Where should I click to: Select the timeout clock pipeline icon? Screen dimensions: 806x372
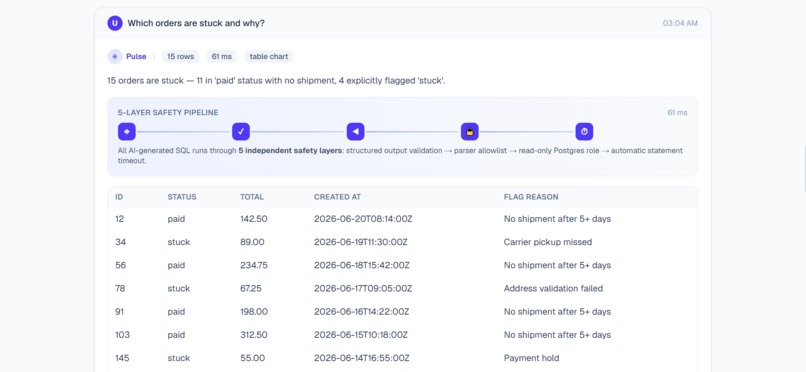(584, 132)
